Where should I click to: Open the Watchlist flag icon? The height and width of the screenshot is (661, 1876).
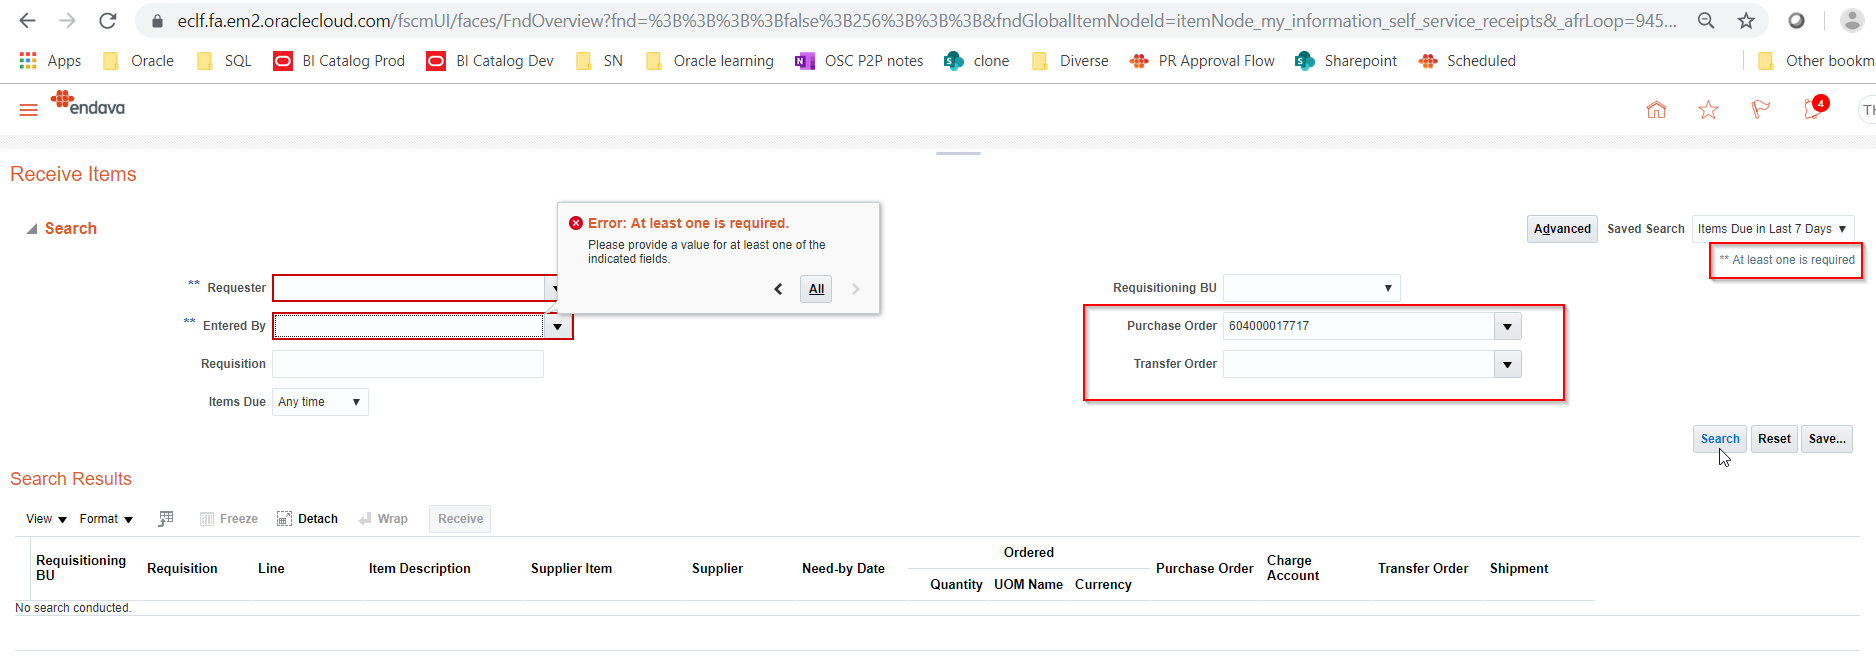[x=1760, y=110]
